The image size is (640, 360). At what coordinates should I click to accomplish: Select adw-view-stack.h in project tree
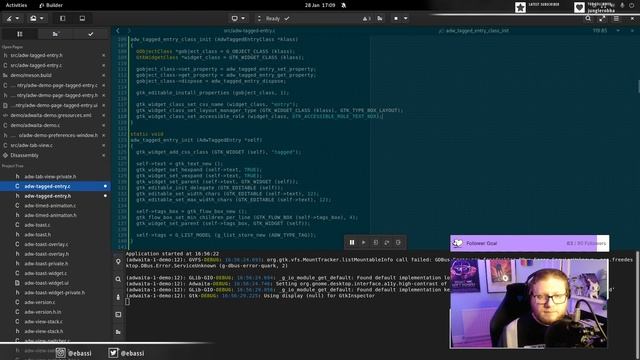tap(55, 331)
